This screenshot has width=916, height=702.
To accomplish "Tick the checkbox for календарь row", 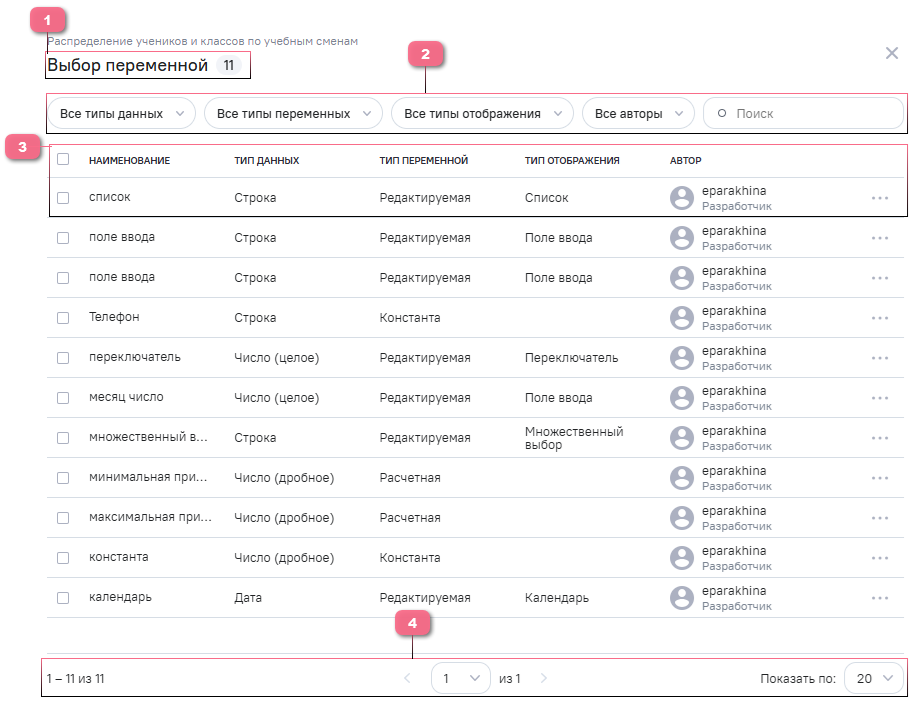I will click(63, 598).
